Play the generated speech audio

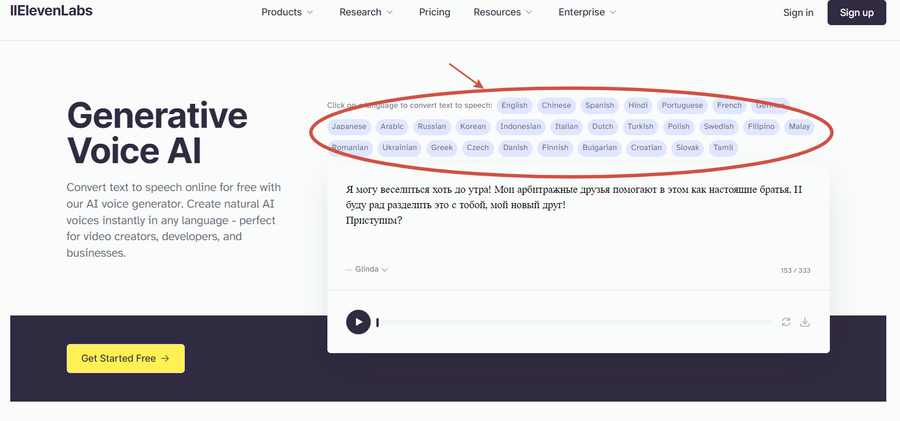pyautogui.click(x=358, y=322)
